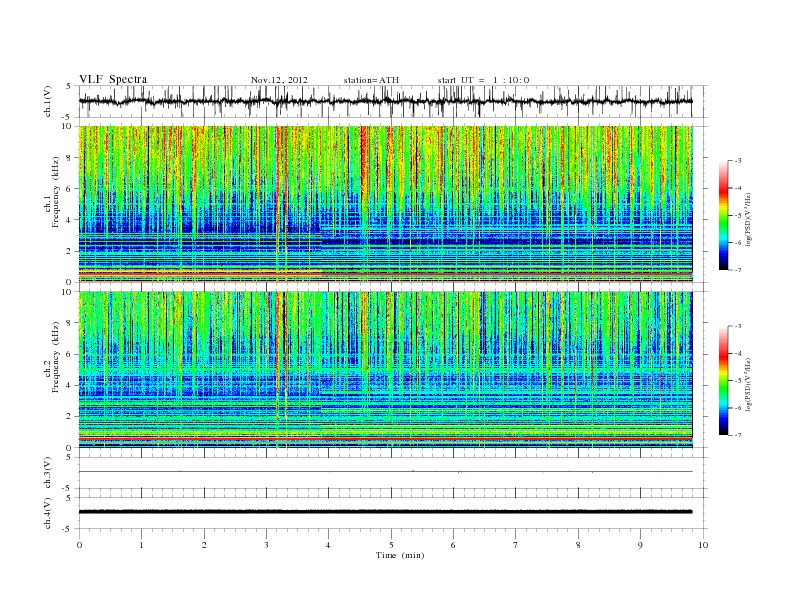Click the ch.1 spectrogram color scale bar
Screen dimensions: 792x612
click(x=723, y=216)
